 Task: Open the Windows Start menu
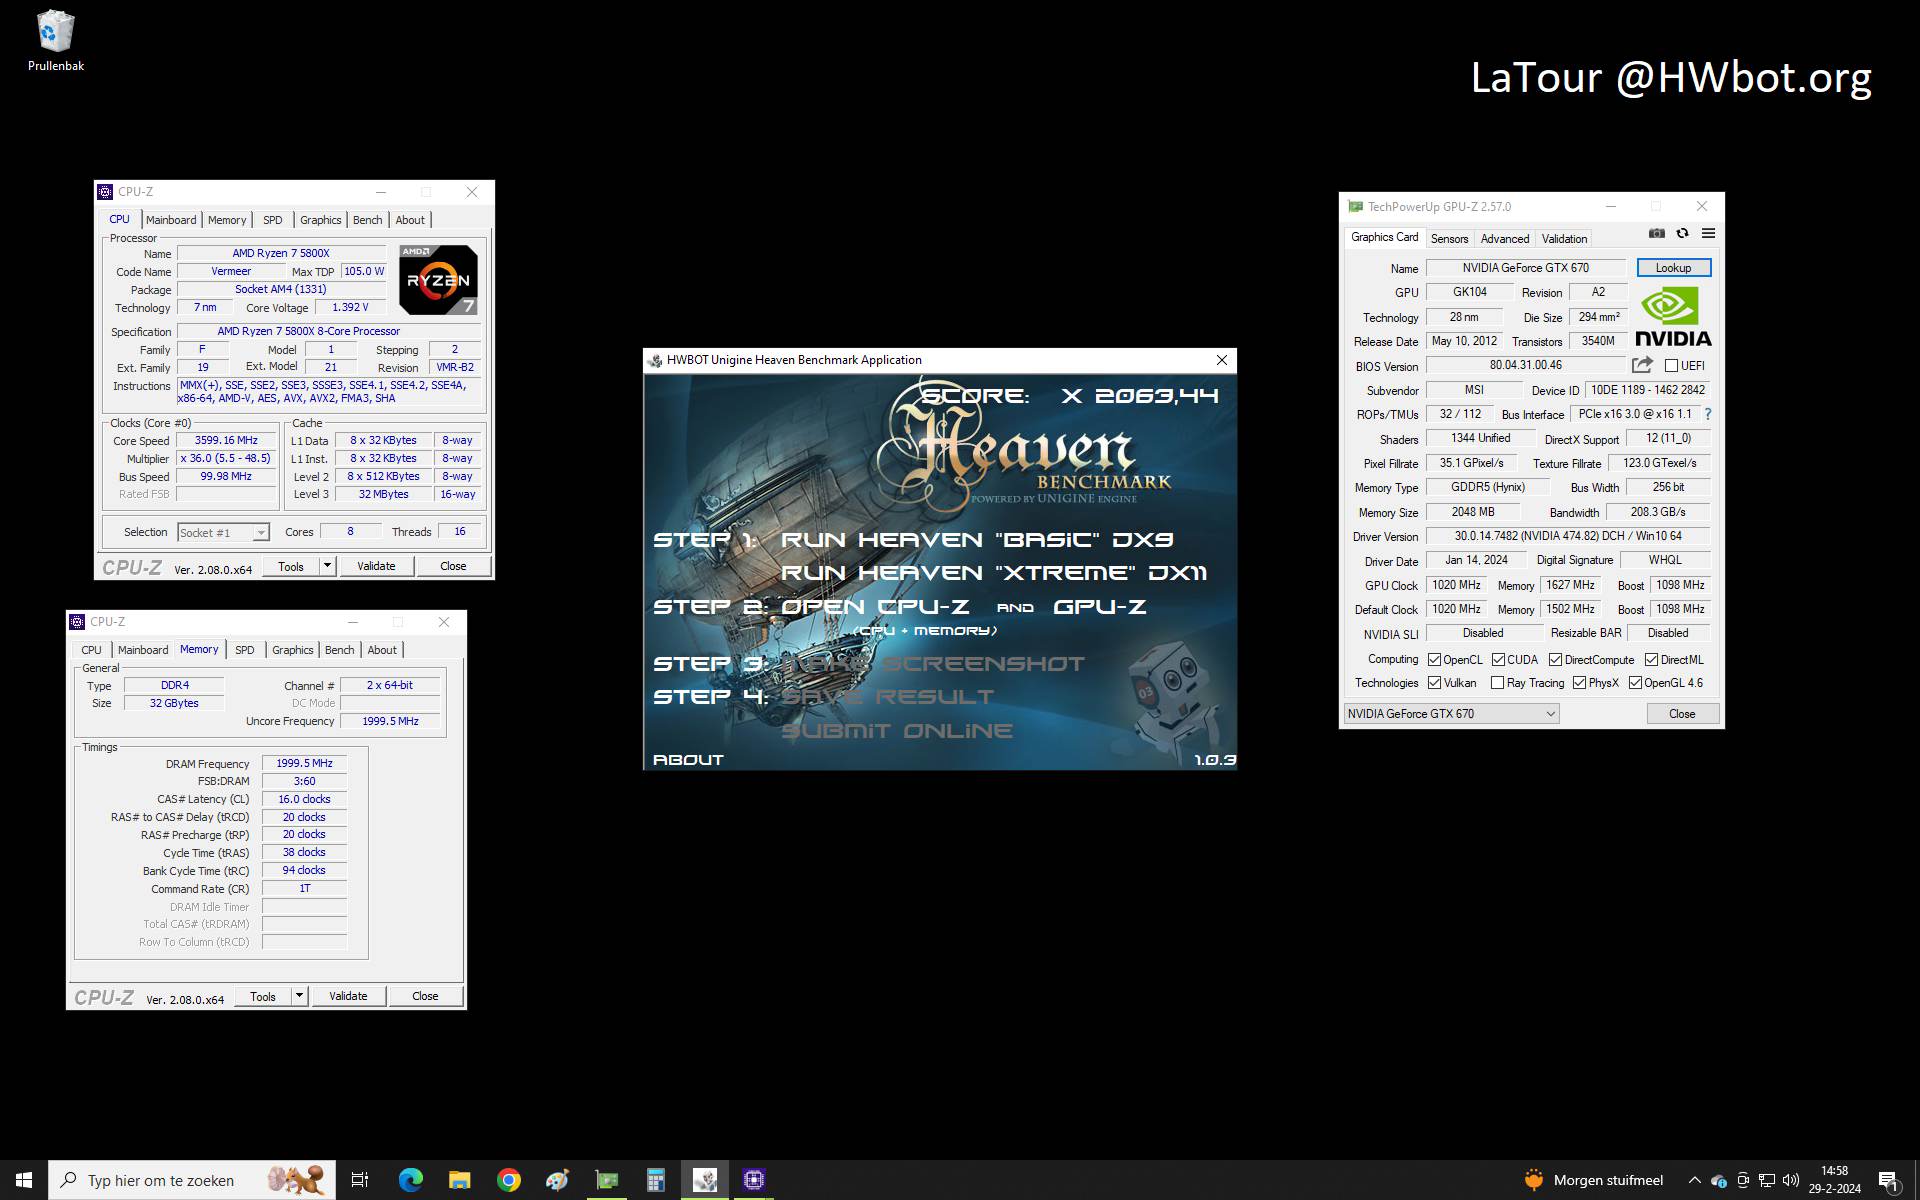point(24,1180)
